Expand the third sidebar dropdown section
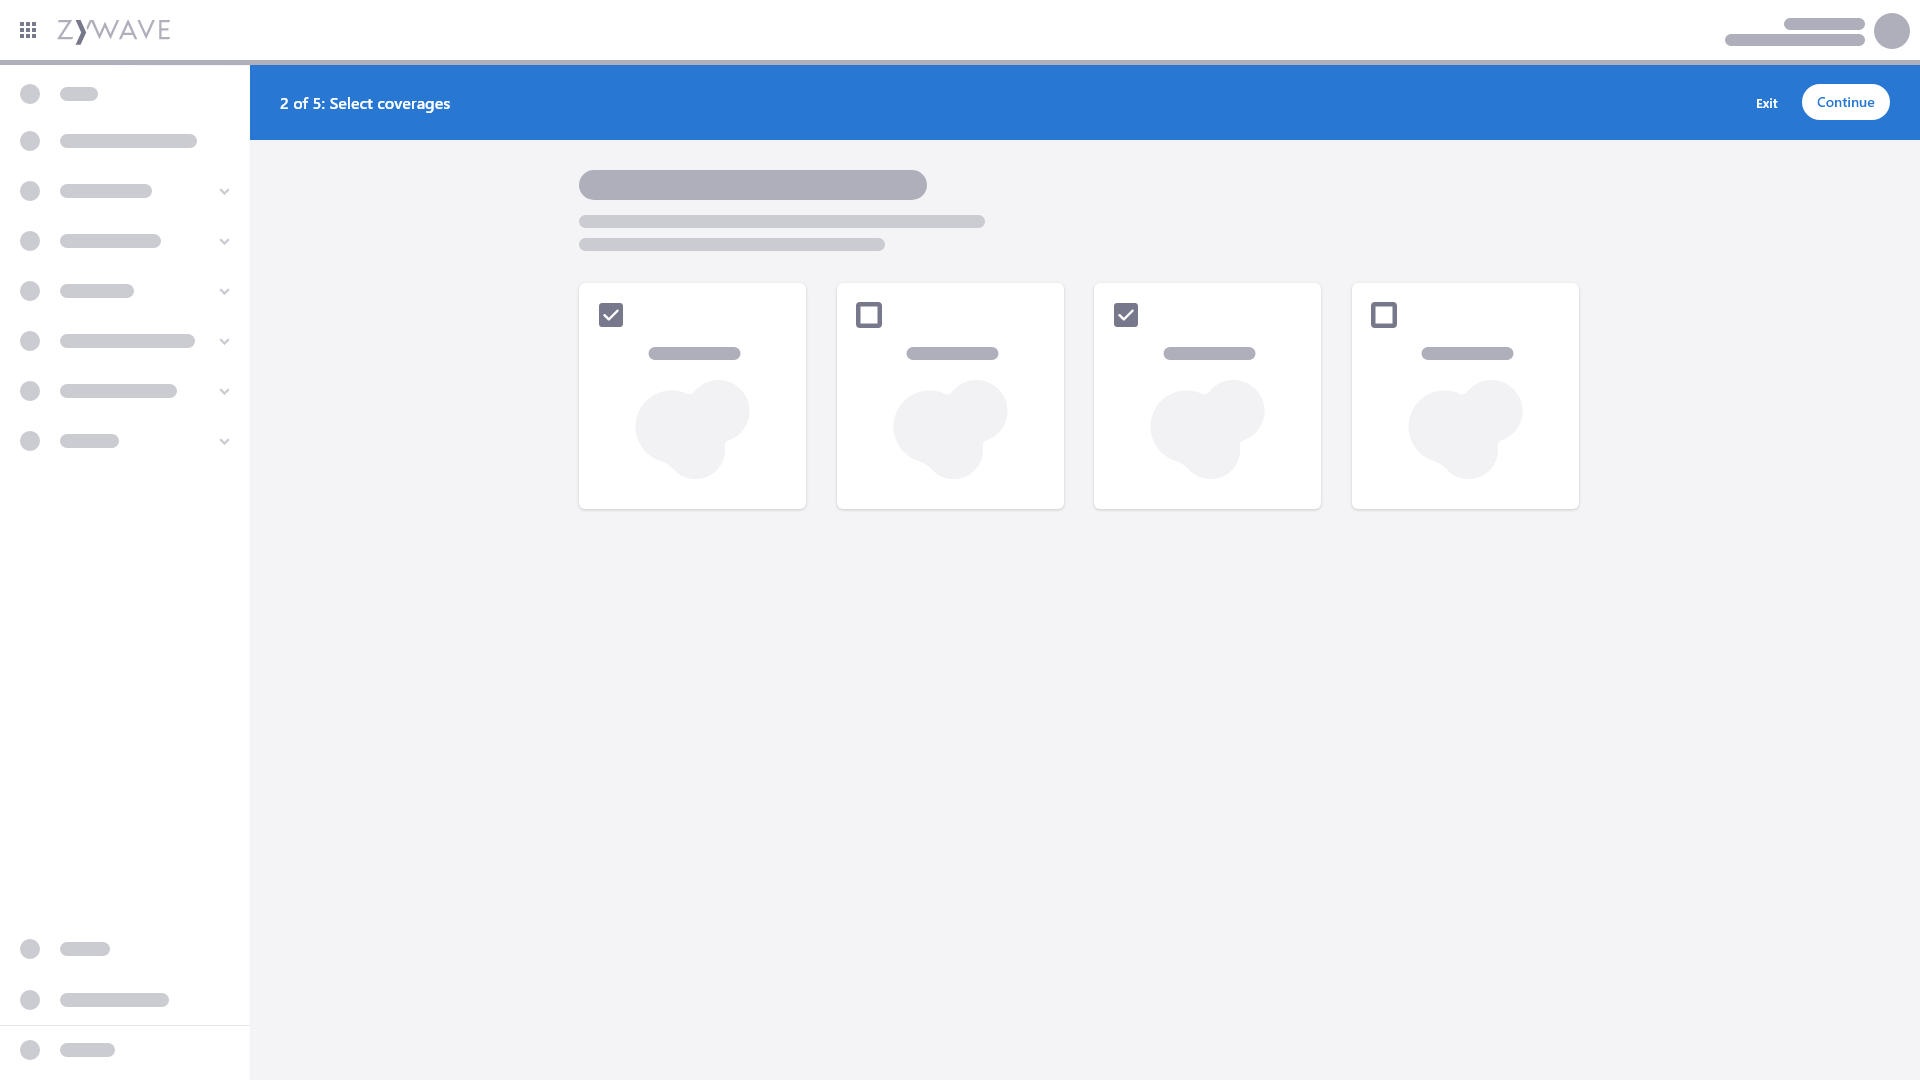 (224, 291)
